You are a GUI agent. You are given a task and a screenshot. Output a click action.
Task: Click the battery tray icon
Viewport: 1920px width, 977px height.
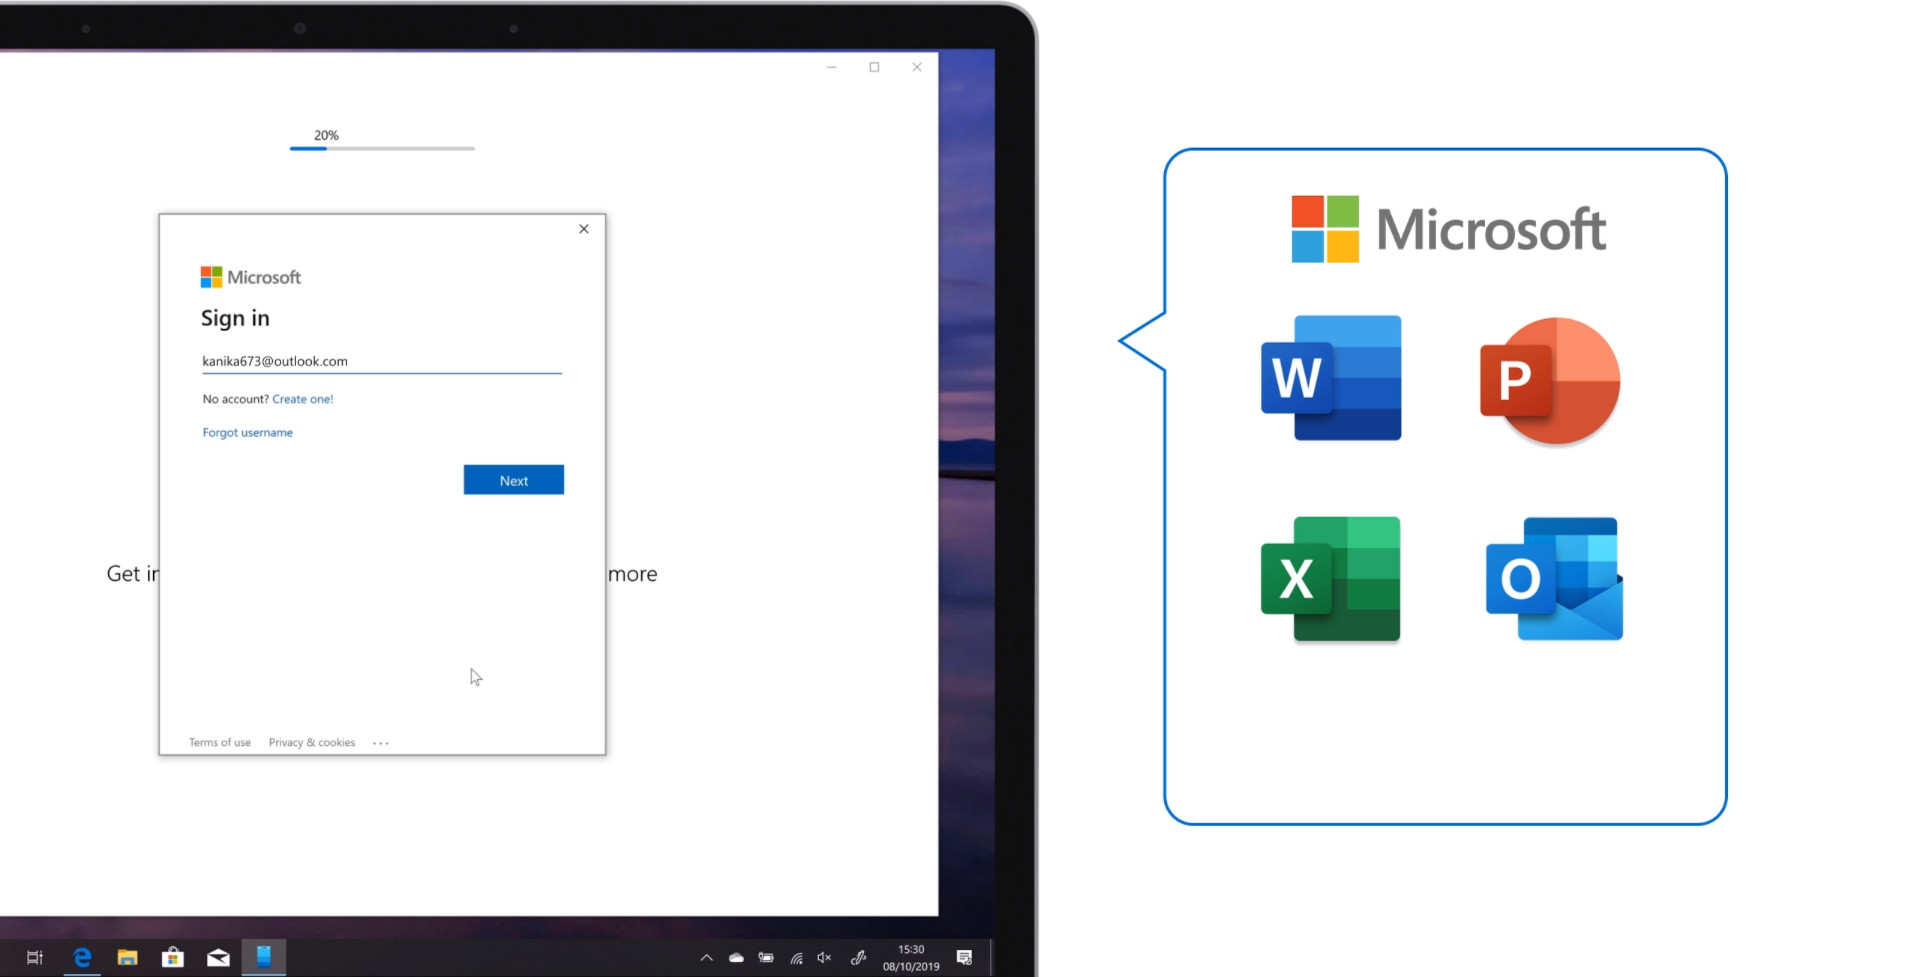coord(766,957)
